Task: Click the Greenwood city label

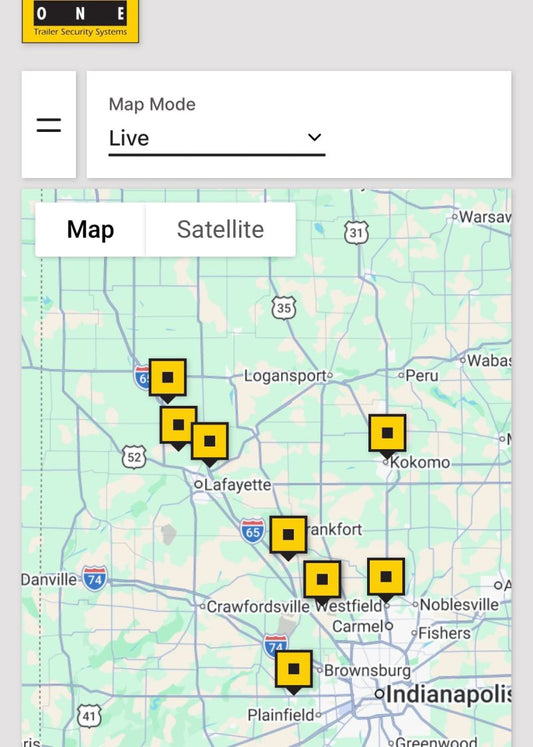Action: 436,741
